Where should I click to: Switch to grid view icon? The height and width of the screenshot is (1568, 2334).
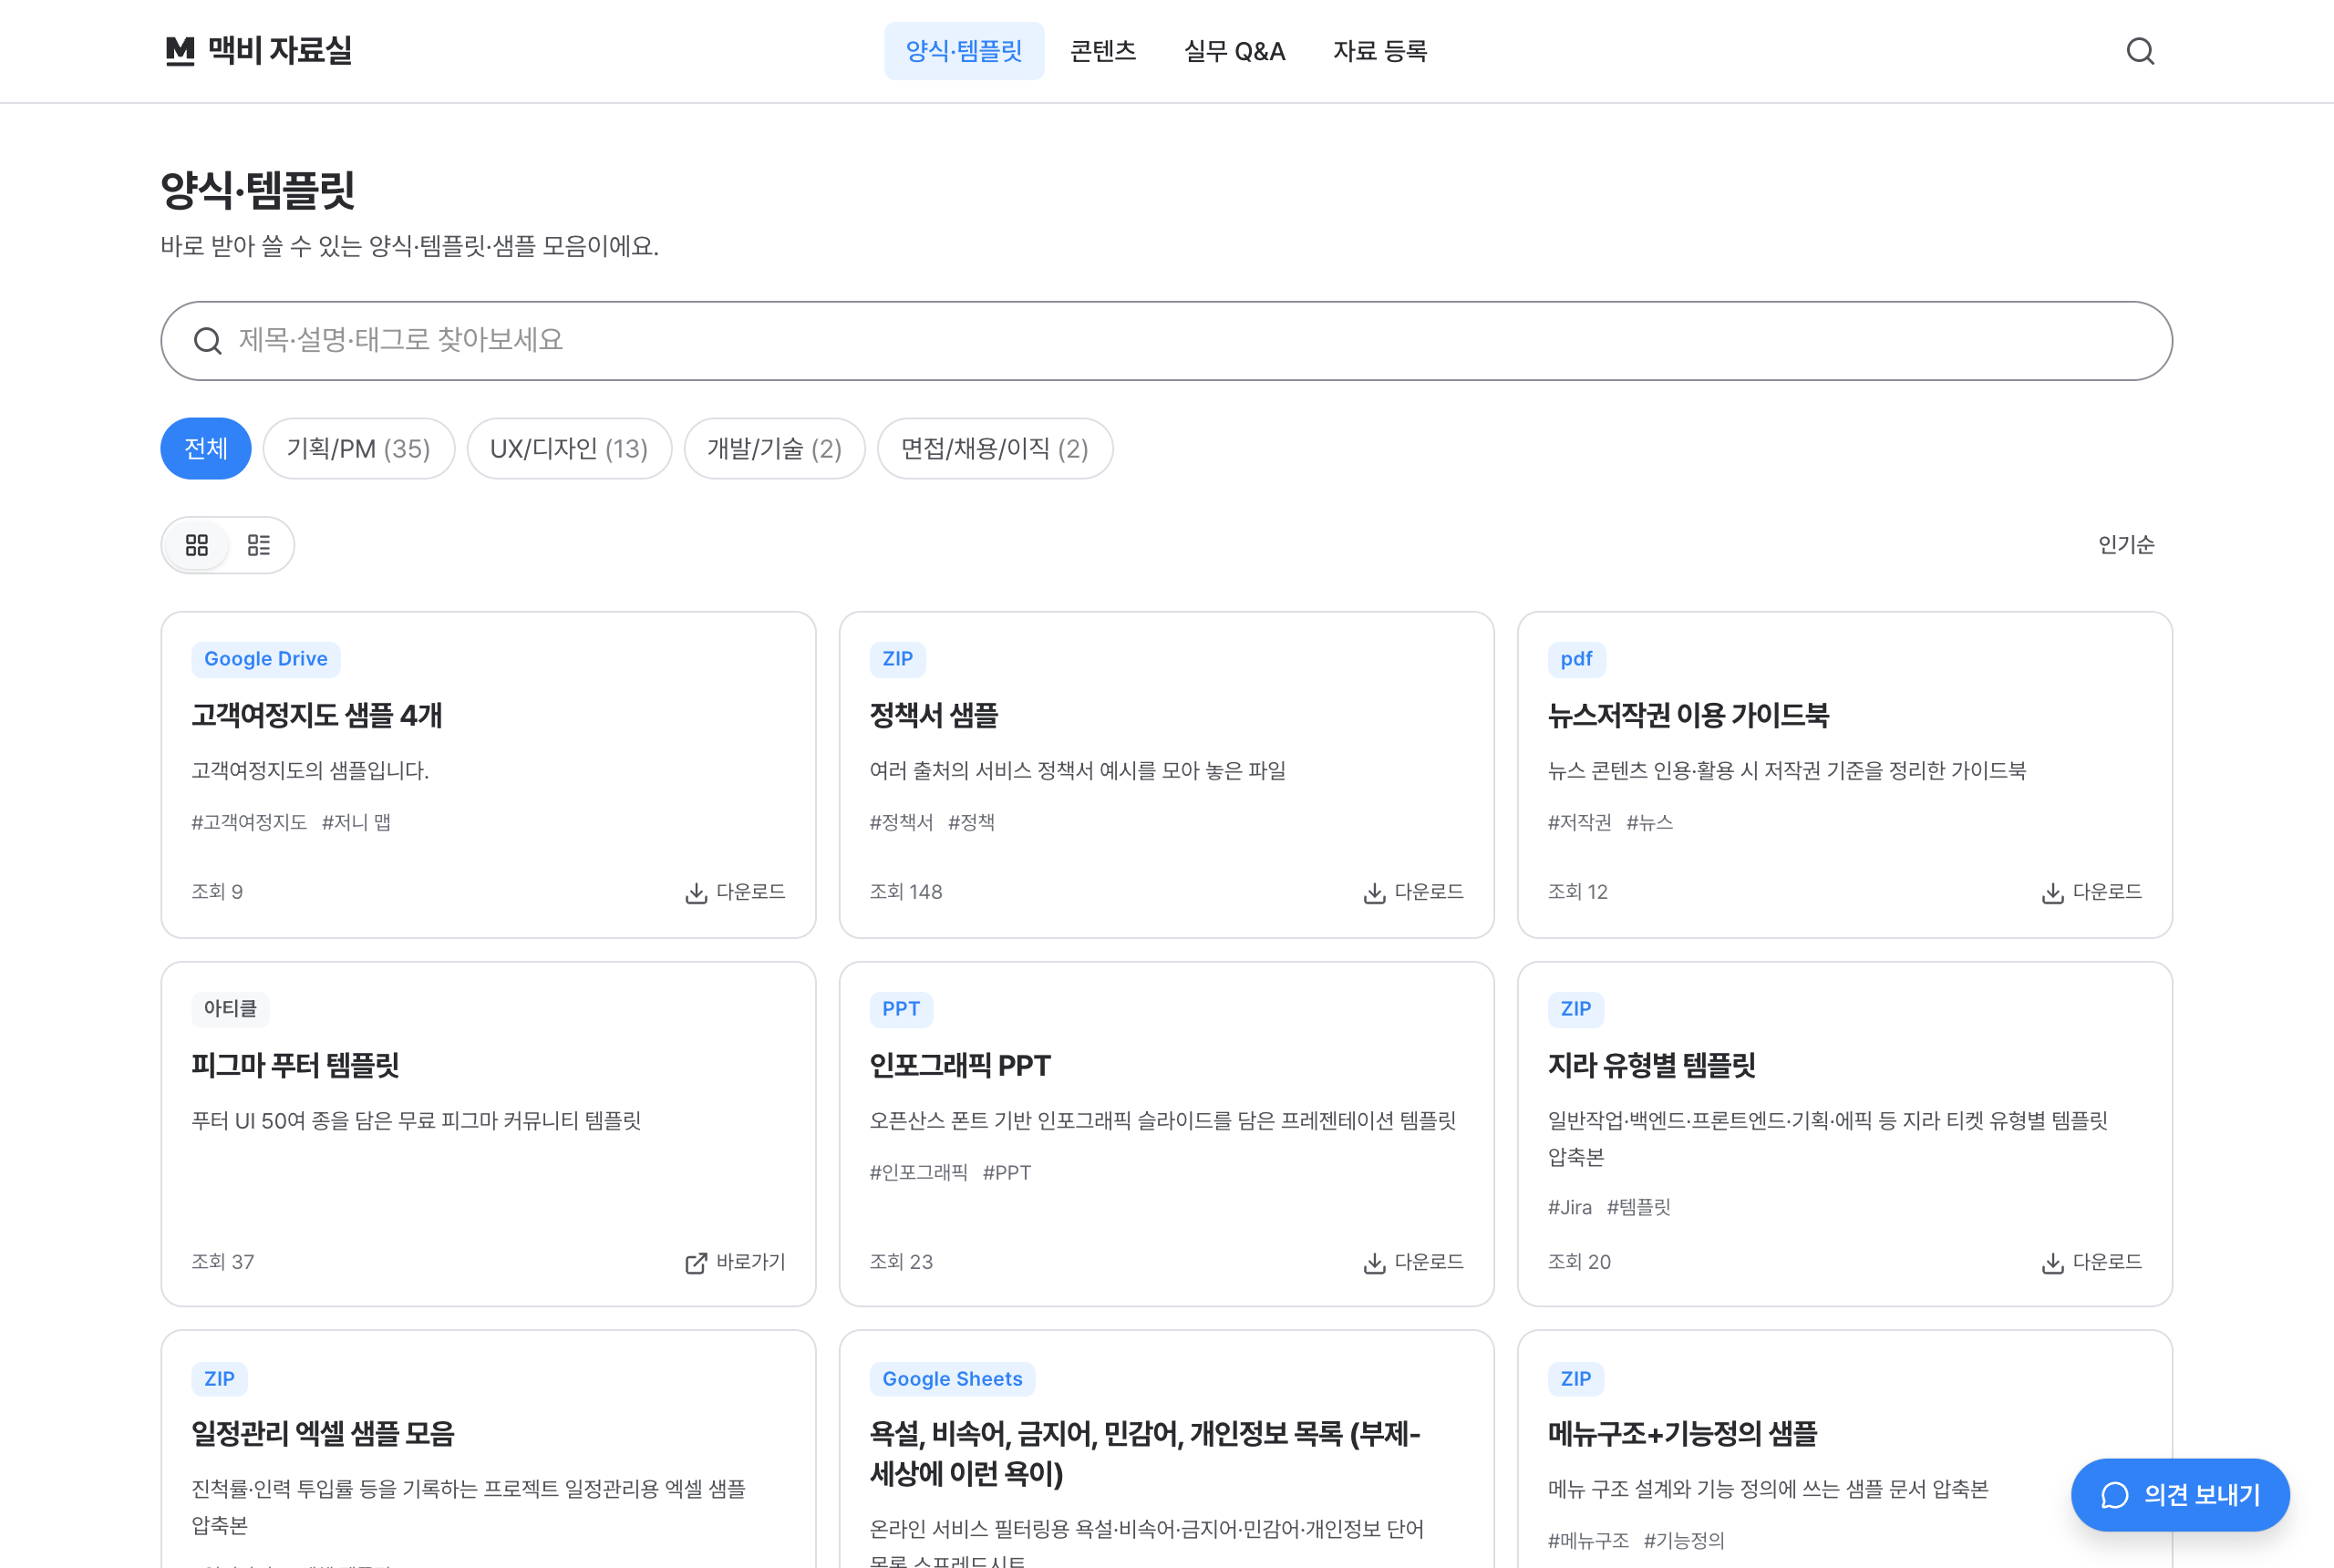click(197, 545)
